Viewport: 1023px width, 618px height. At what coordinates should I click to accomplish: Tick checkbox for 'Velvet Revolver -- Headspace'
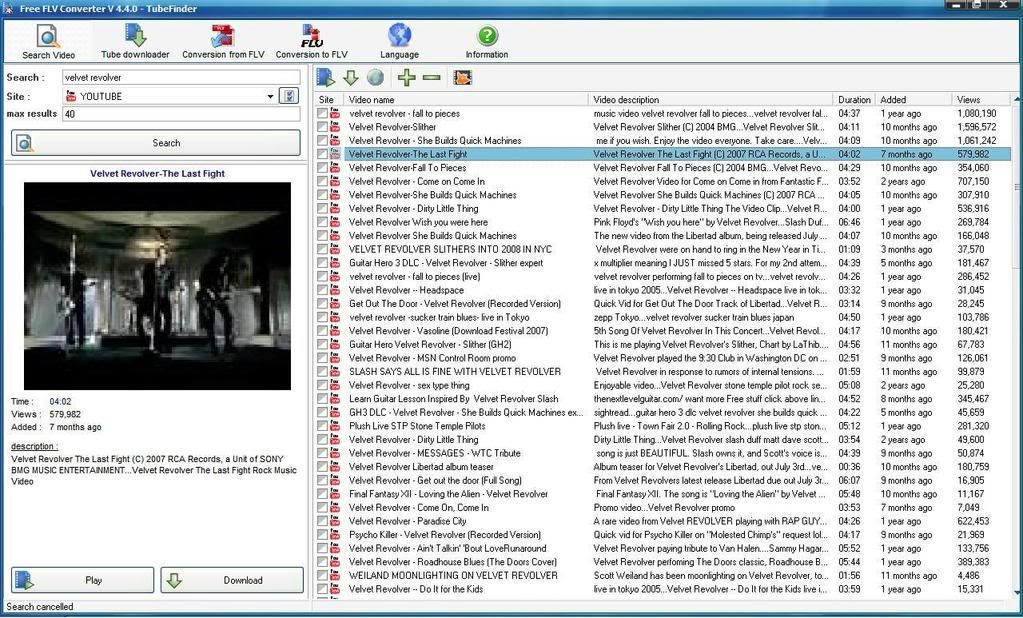click(x=322, y=290)
